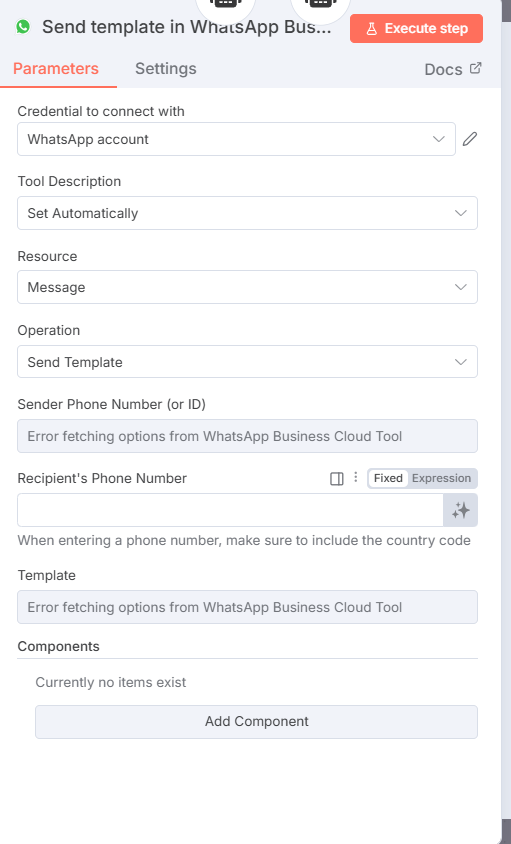
Task: Open the Docs link
Action: 443,69
